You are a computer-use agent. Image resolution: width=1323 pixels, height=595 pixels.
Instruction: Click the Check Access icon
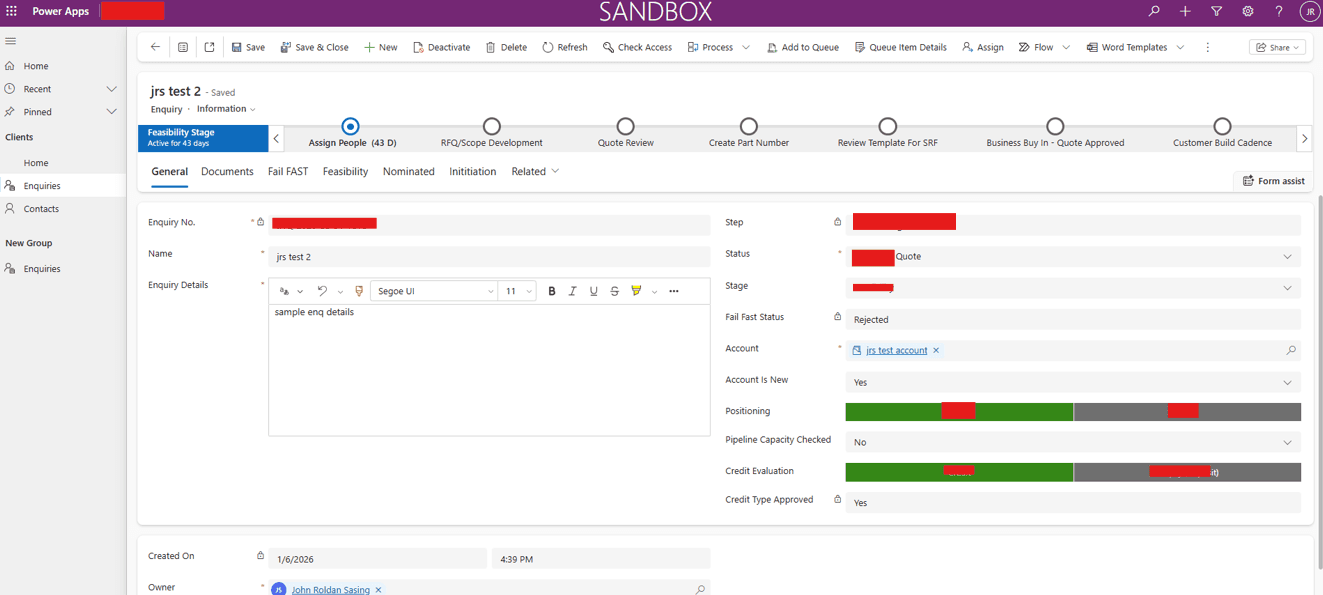click(637, 46)
